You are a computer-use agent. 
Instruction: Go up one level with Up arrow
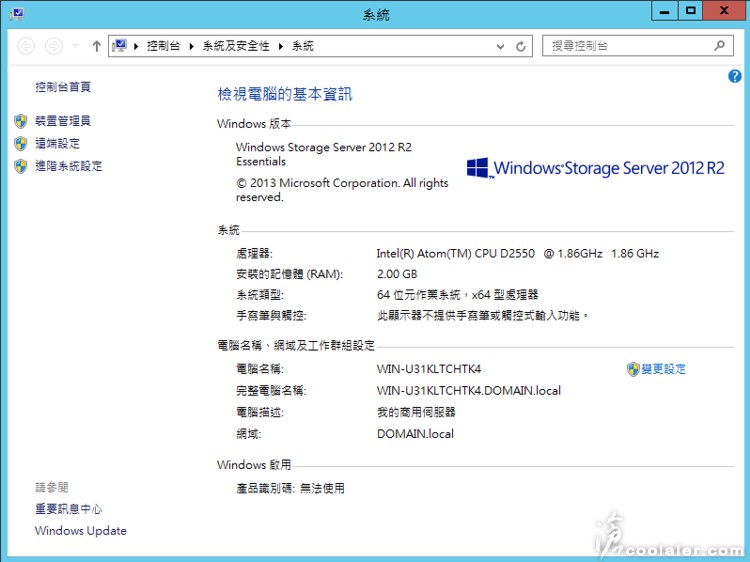tap(97, 46)
